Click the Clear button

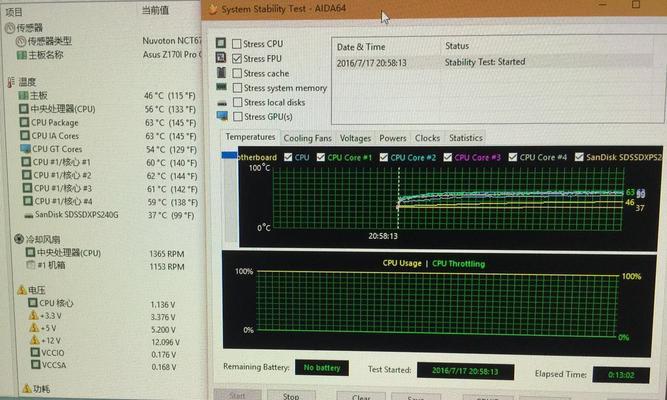pos(361,397)
